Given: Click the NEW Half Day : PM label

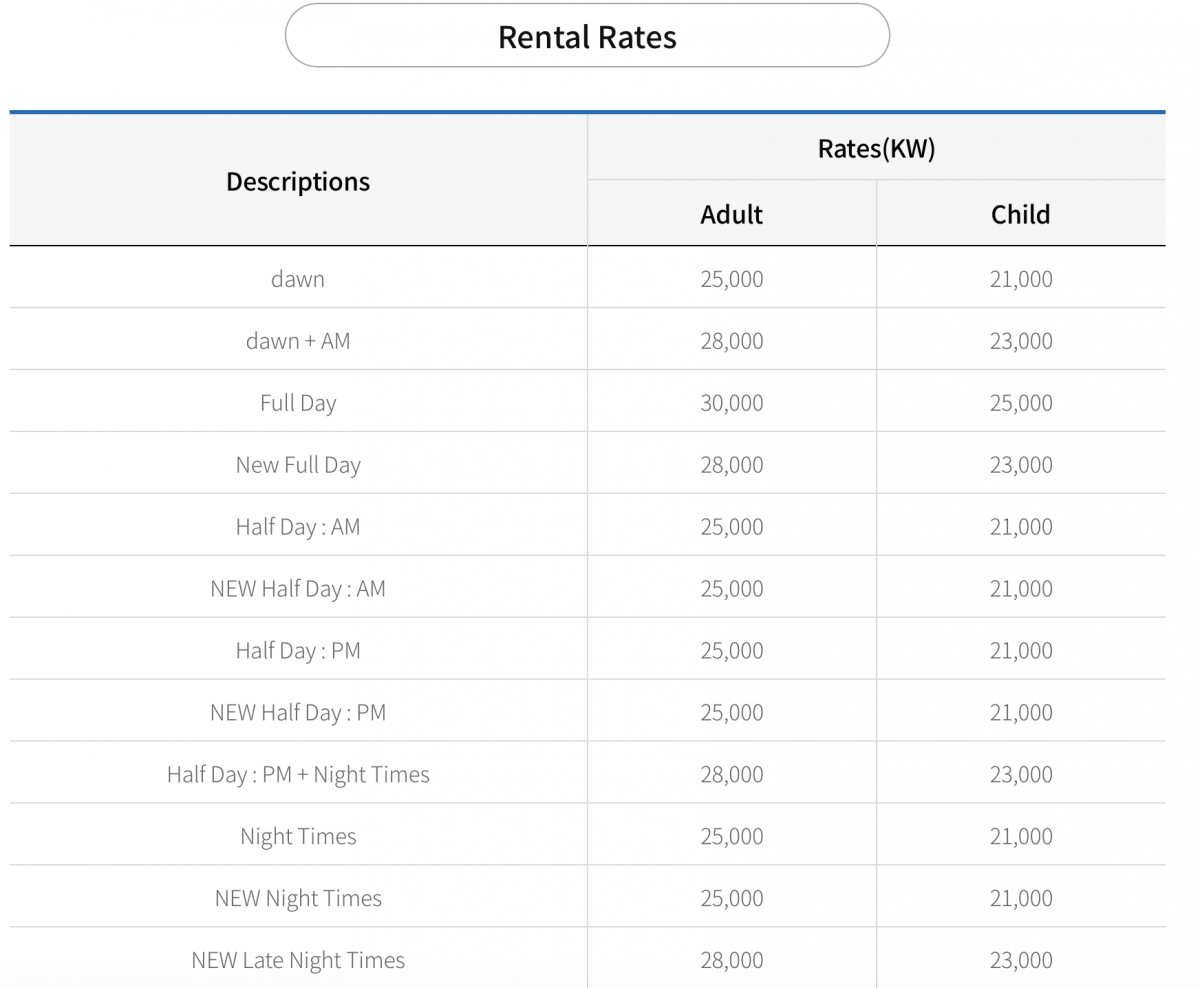Looking at the screenshot, I should point(298,713).
